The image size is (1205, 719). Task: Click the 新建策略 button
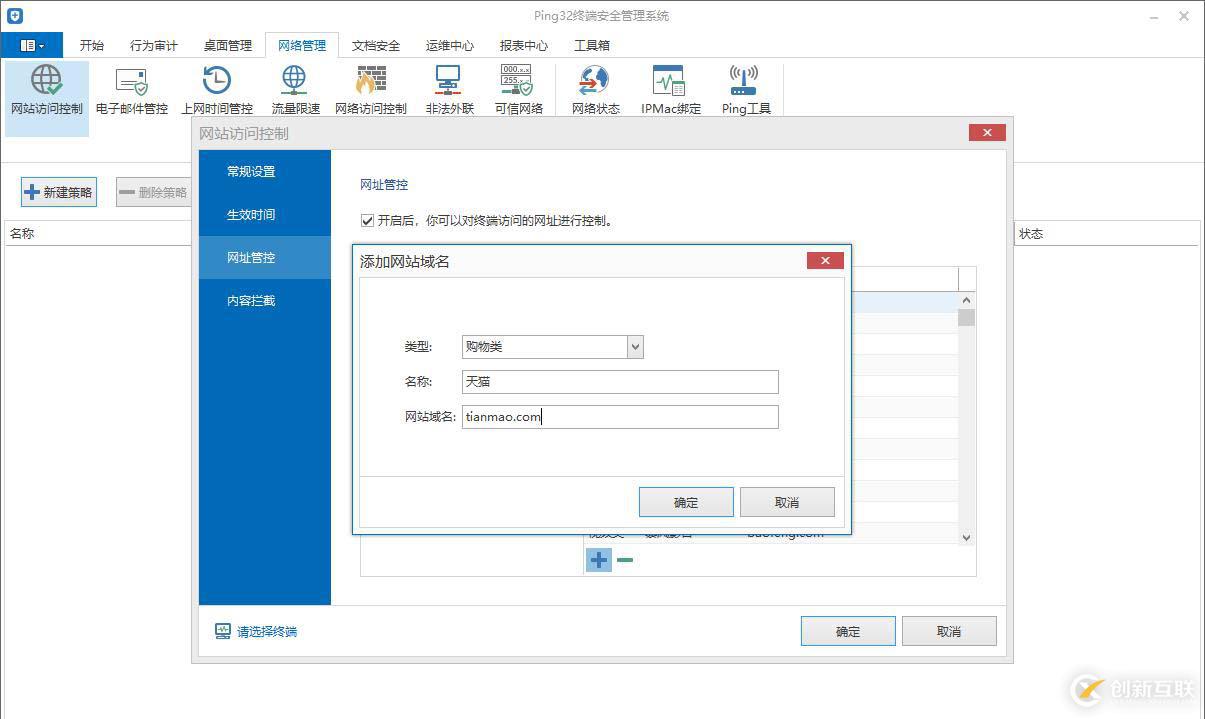click(x=59, y=192)
